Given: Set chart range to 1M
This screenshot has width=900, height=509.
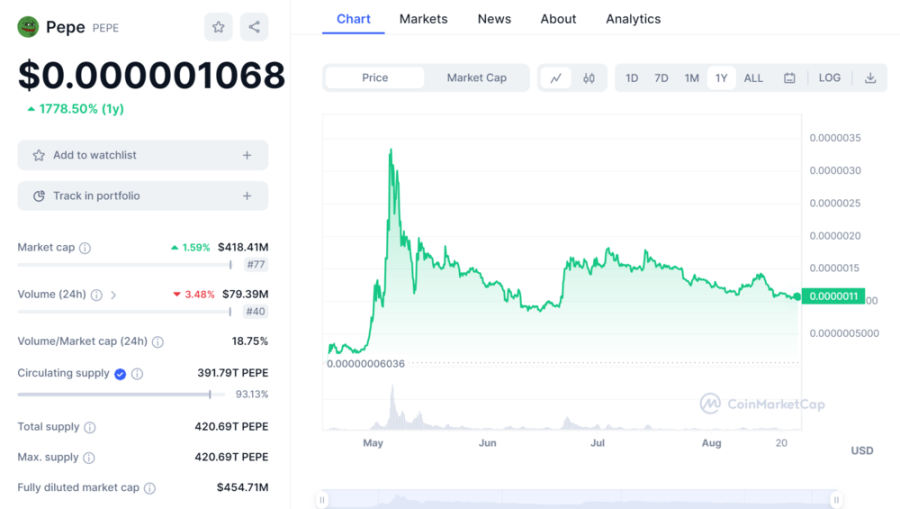Looking at the screenshot, I should pyautogui.click(x=692, y=78).
